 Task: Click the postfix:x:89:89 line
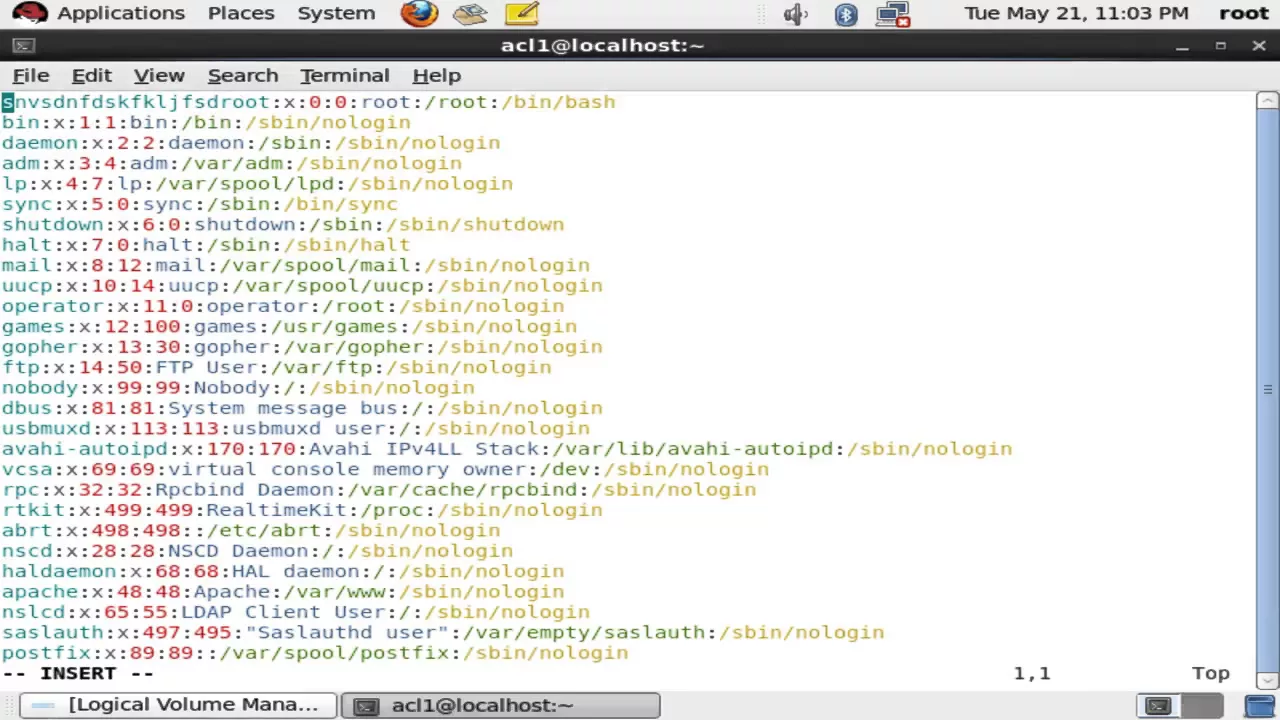click(x=315, y=653)
